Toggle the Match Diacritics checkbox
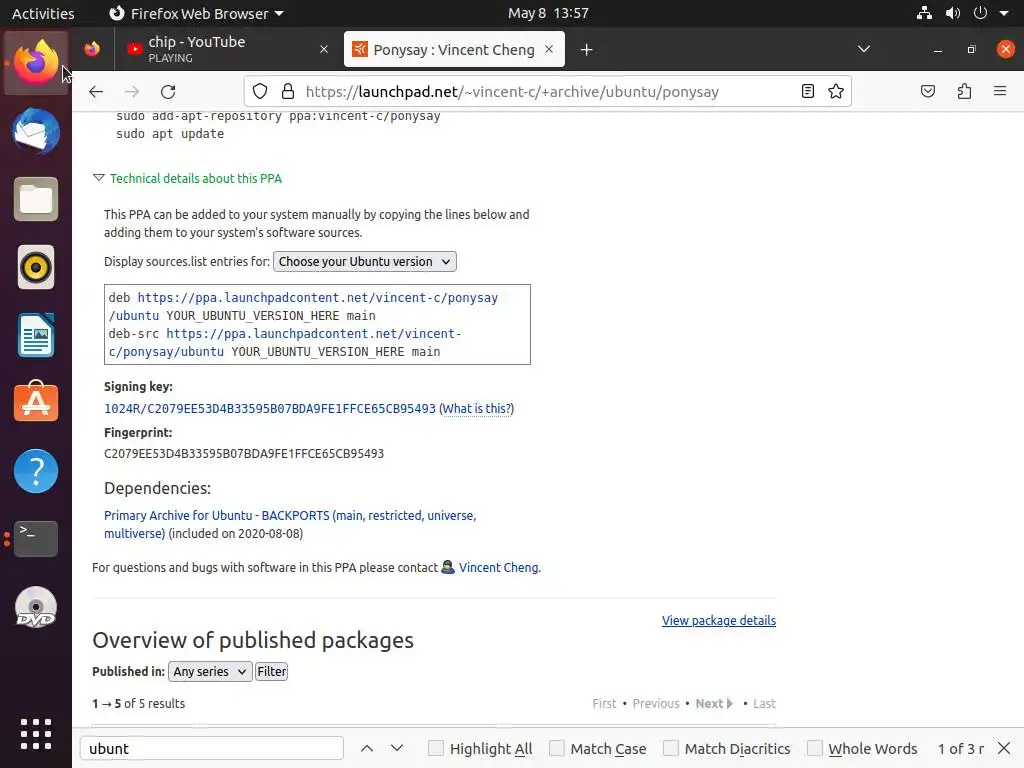Viewport: 1024px width, 768px height. [671, 748]
